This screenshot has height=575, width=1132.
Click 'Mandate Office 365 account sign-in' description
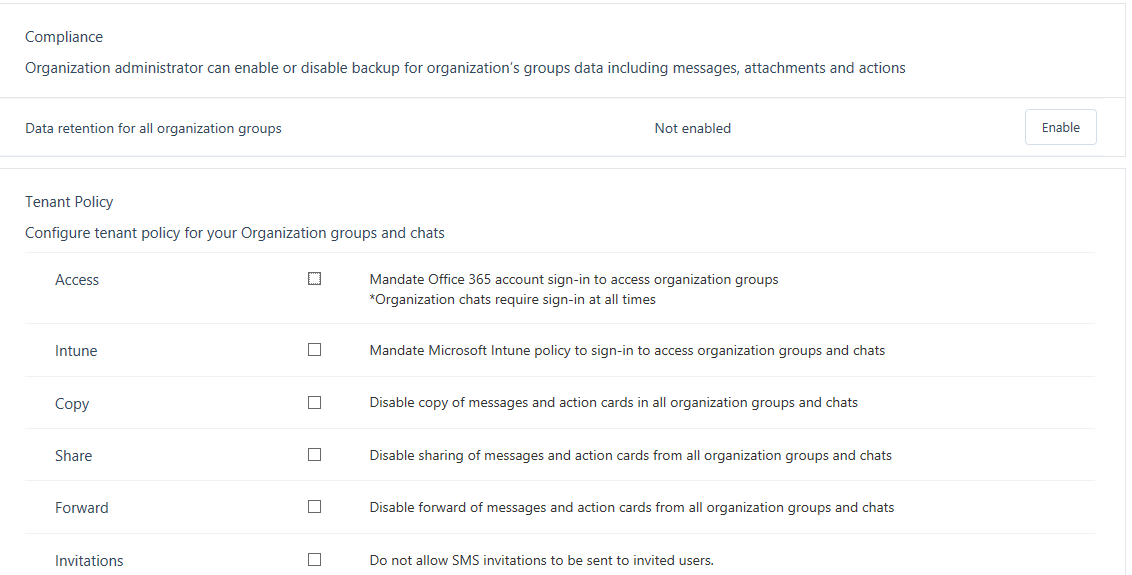click(x=573, y=280)
